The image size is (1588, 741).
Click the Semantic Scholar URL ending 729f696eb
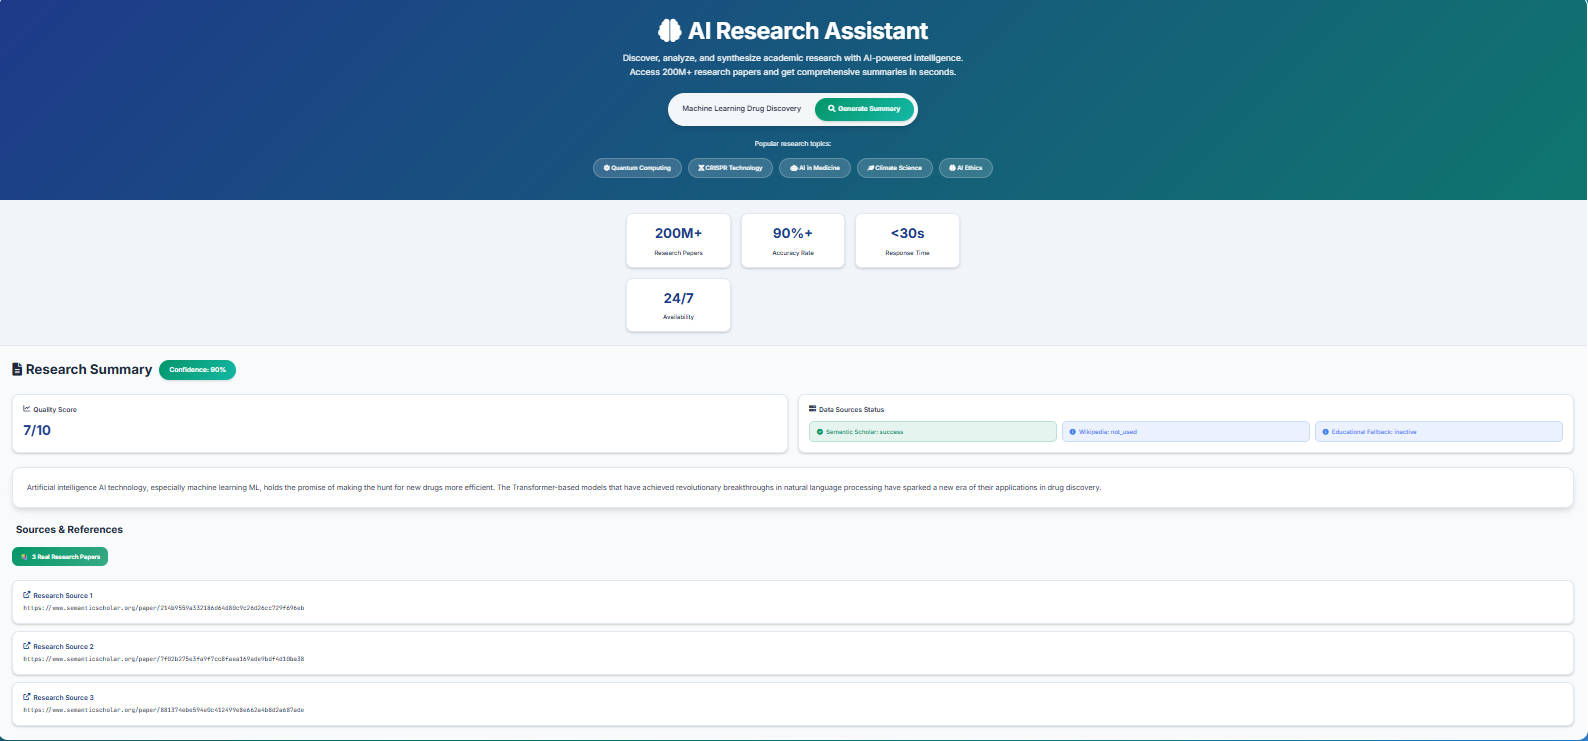coord(164,608)
